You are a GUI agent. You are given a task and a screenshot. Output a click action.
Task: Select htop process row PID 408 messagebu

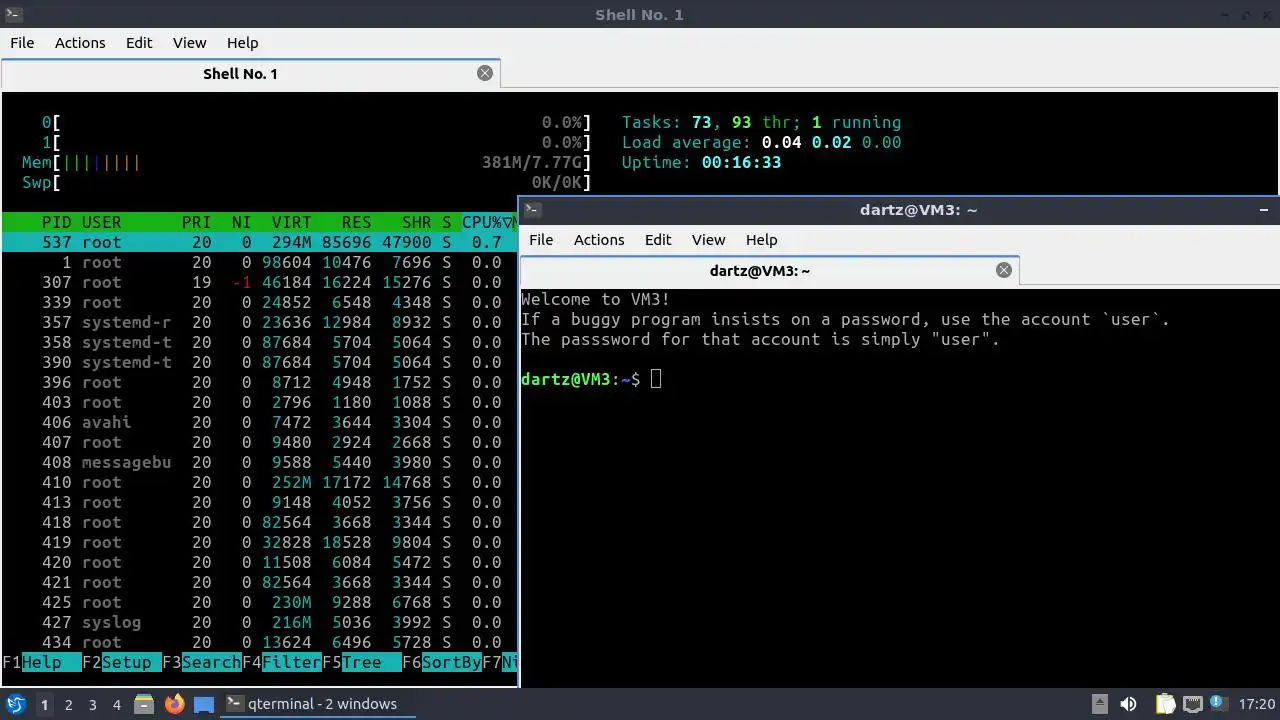tap(259, 462)
